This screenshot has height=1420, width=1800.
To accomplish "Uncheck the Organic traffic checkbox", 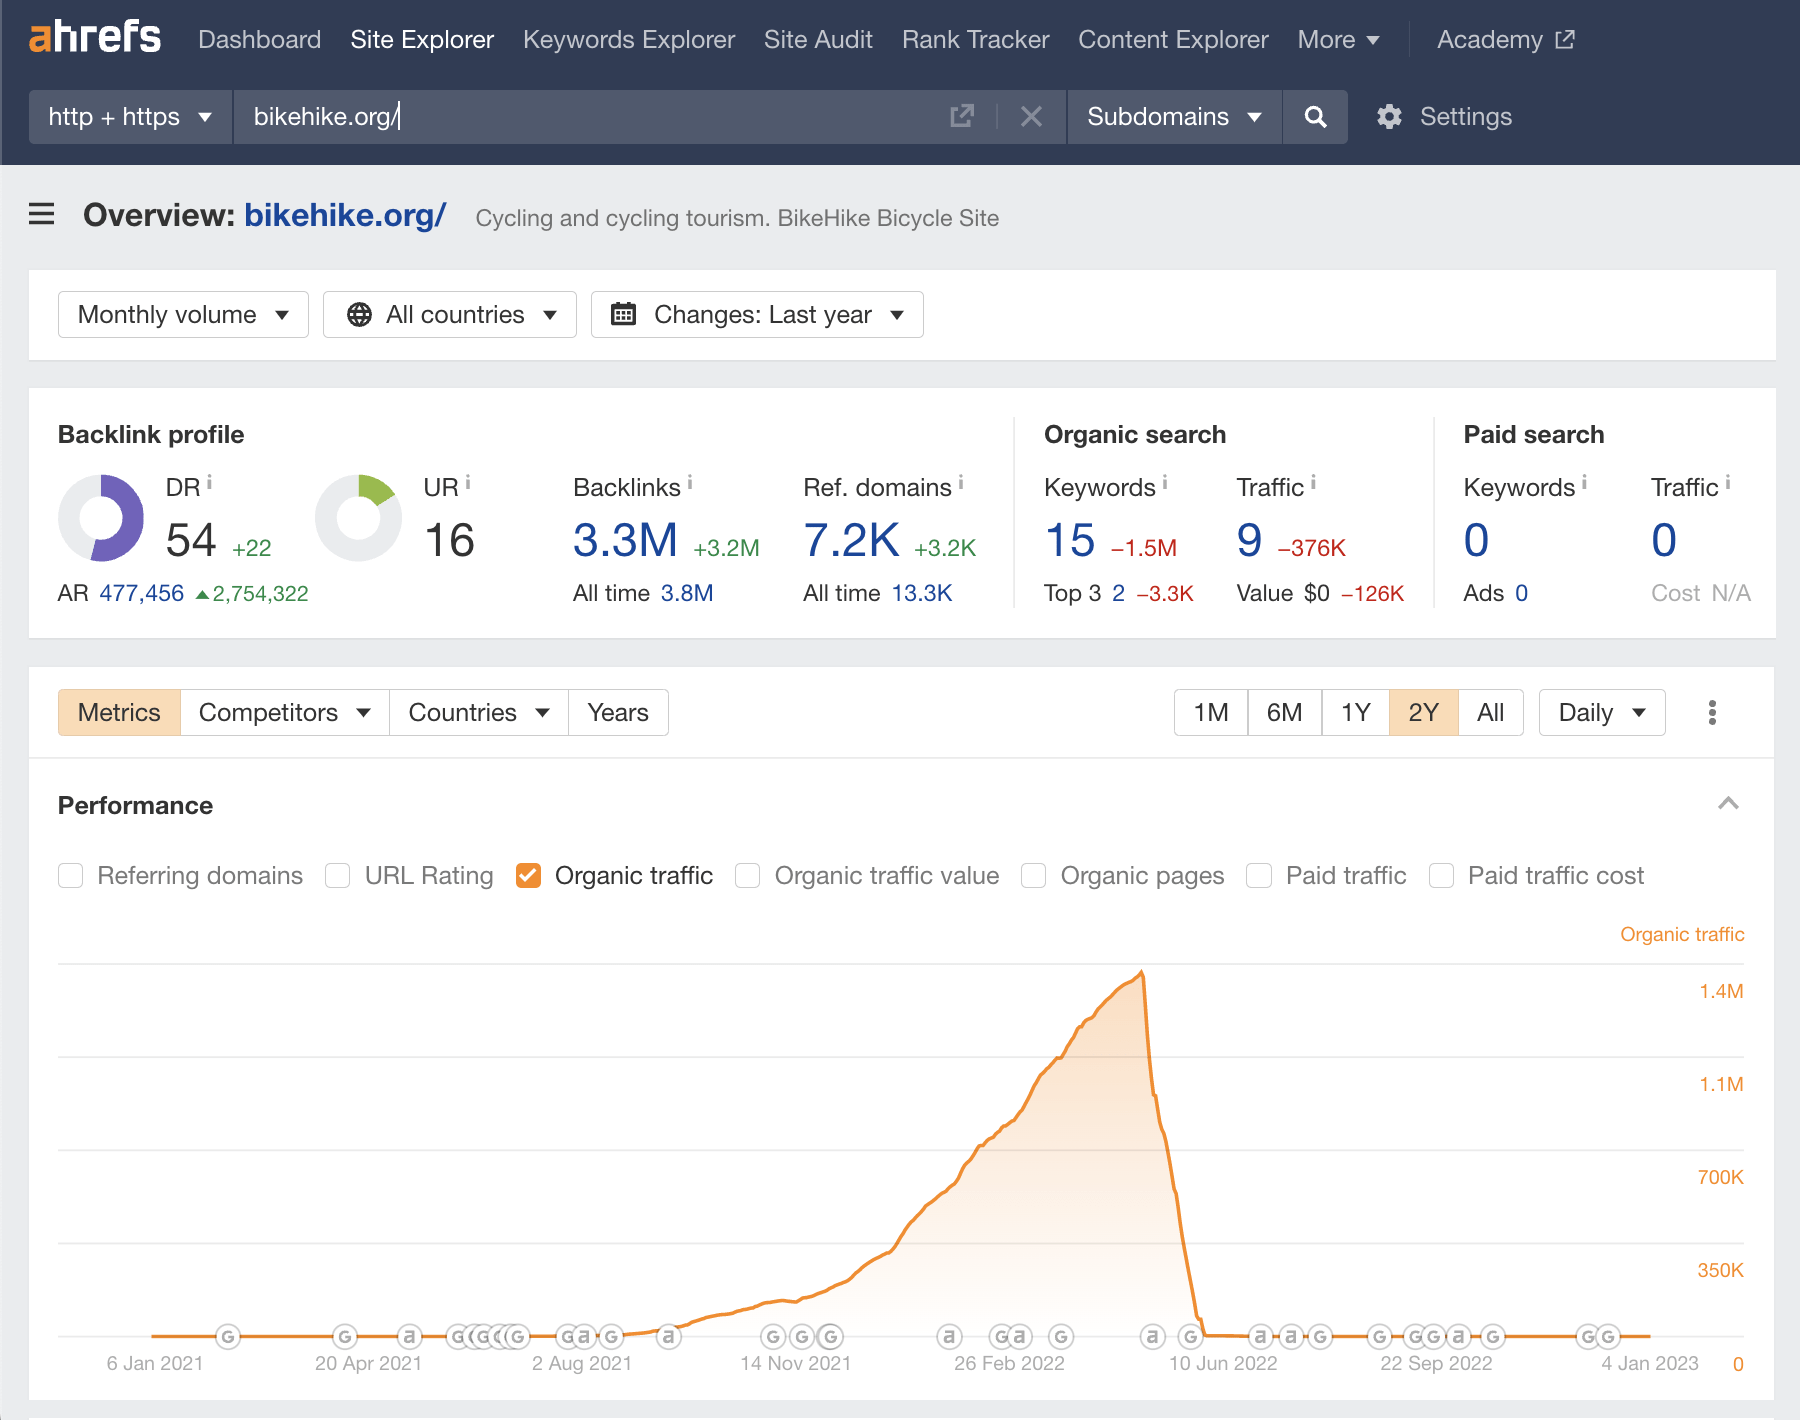I will coord(529,875).
